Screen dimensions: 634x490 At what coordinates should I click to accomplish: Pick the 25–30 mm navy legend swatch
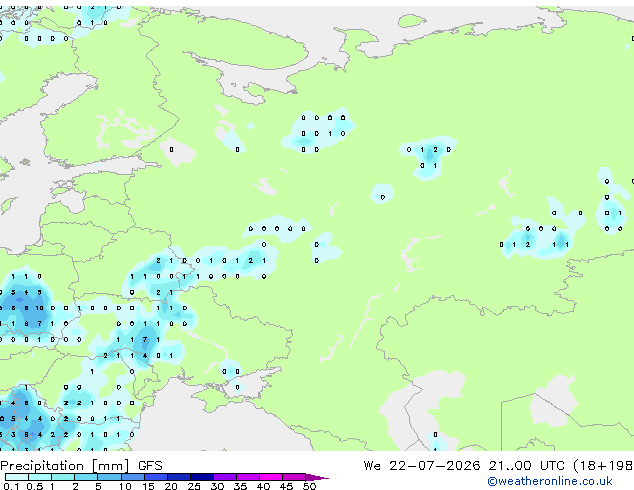(x=201, y=477)
